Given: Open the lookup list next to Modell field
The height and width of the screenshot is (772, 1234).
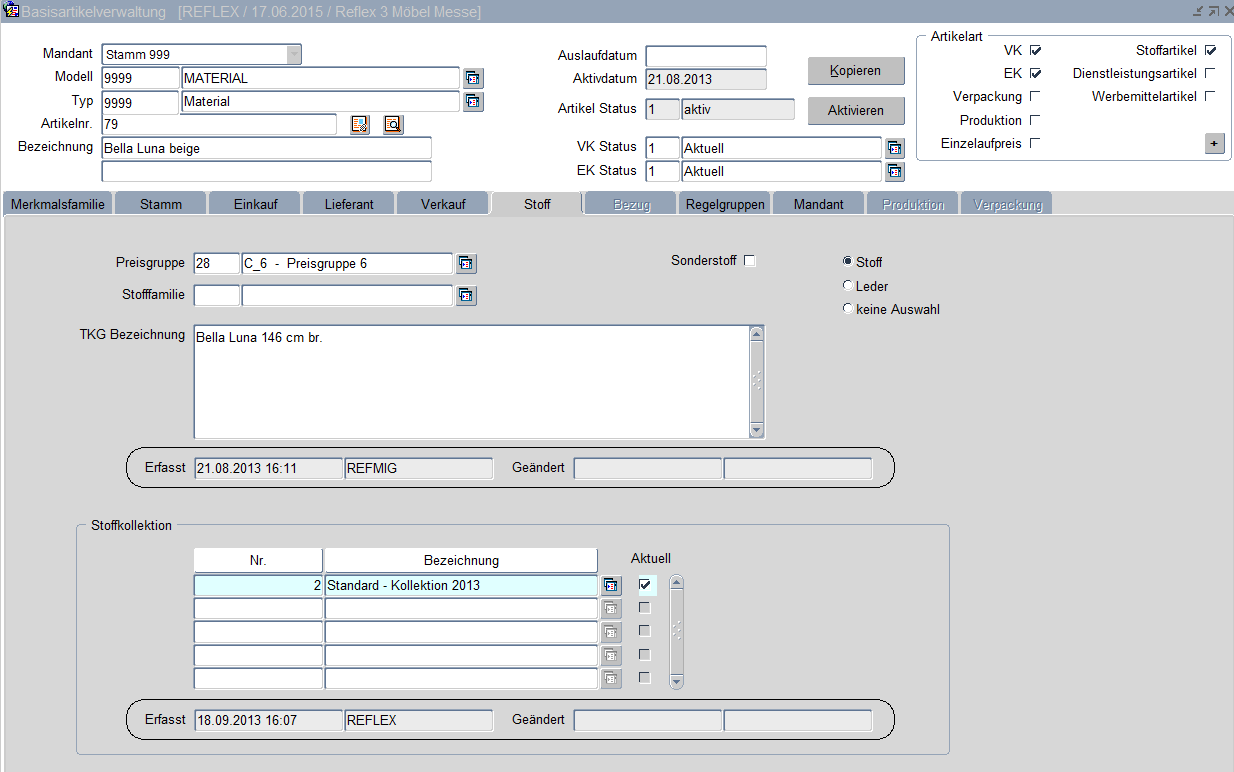Looking at the screenshot, I should (x=473, y=78).
